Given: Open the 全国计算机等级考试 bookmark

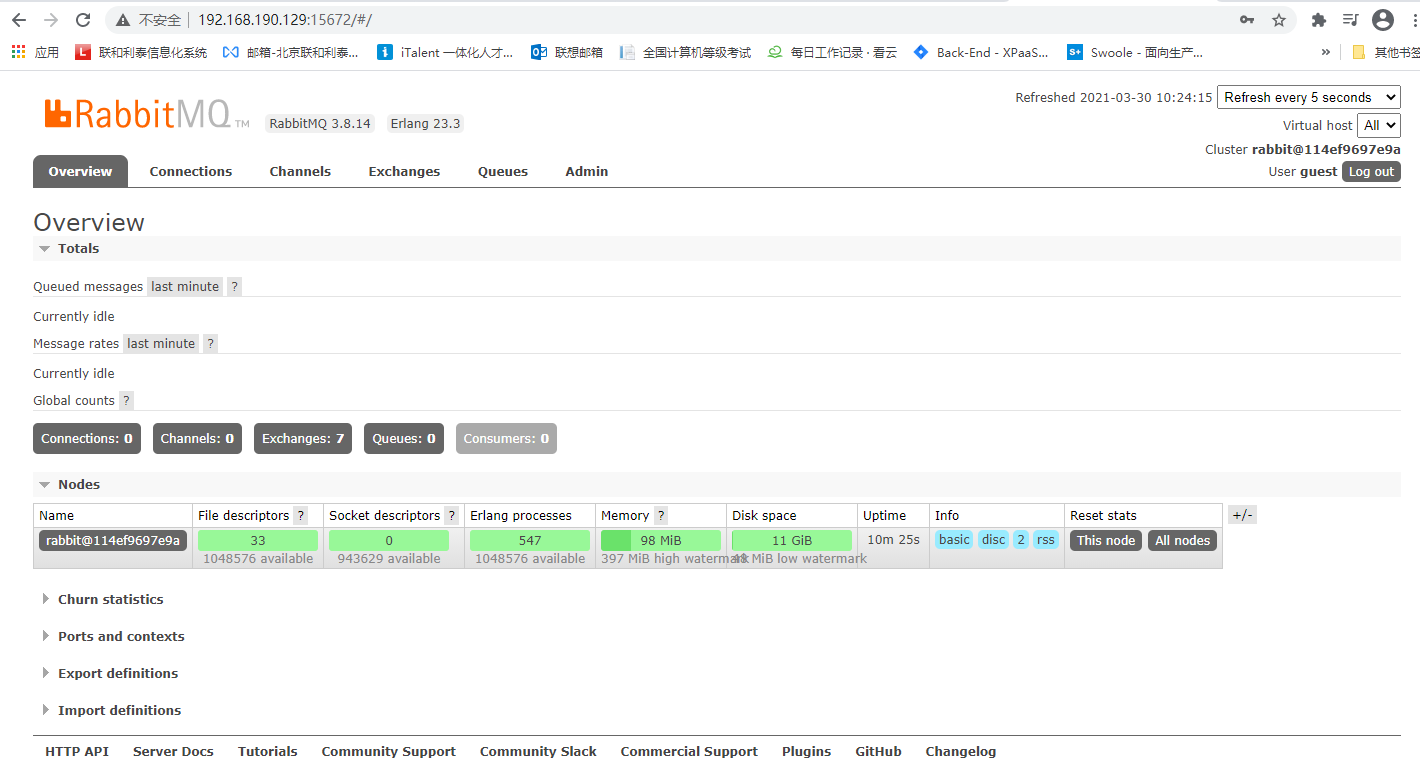Looking at the screenshot, I should click(686, 52).
